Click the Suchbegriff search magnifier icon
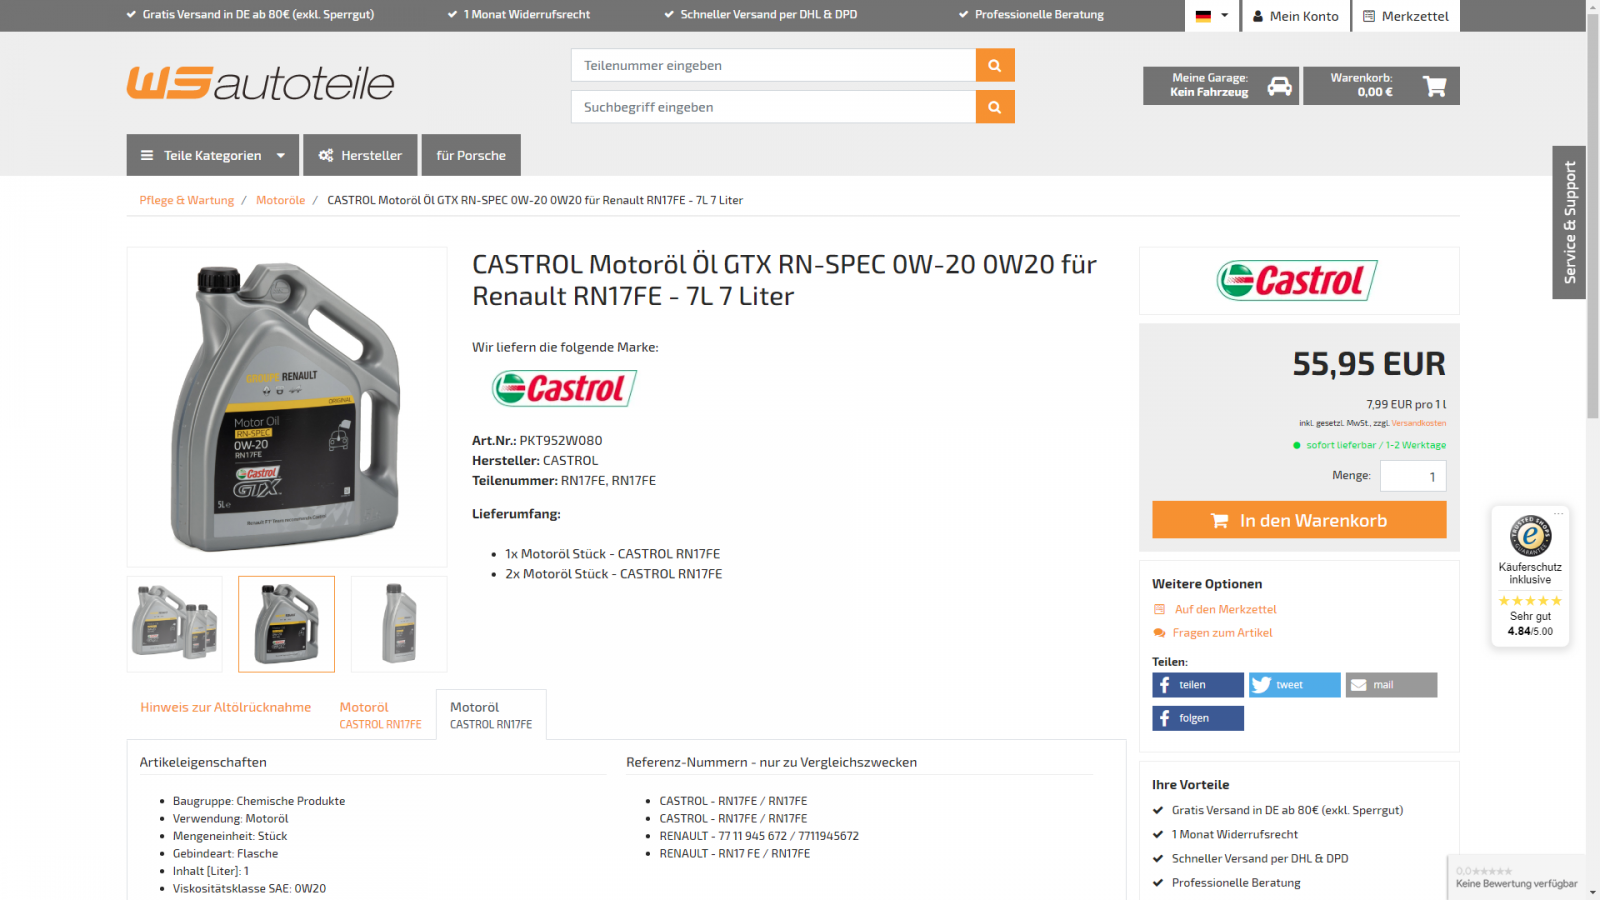 pyautogui.click(x=994, y=107)
